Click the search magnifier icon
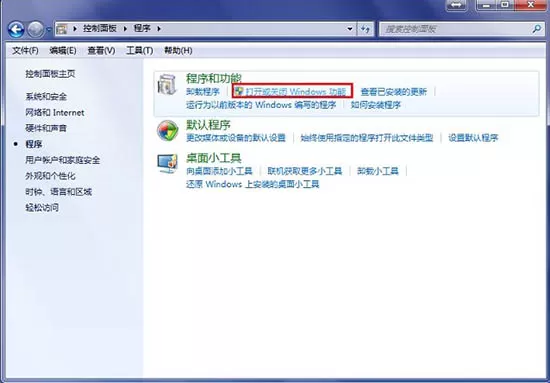Image resolution: width=550 pixels, height=383 pixels. pos(537,29)
